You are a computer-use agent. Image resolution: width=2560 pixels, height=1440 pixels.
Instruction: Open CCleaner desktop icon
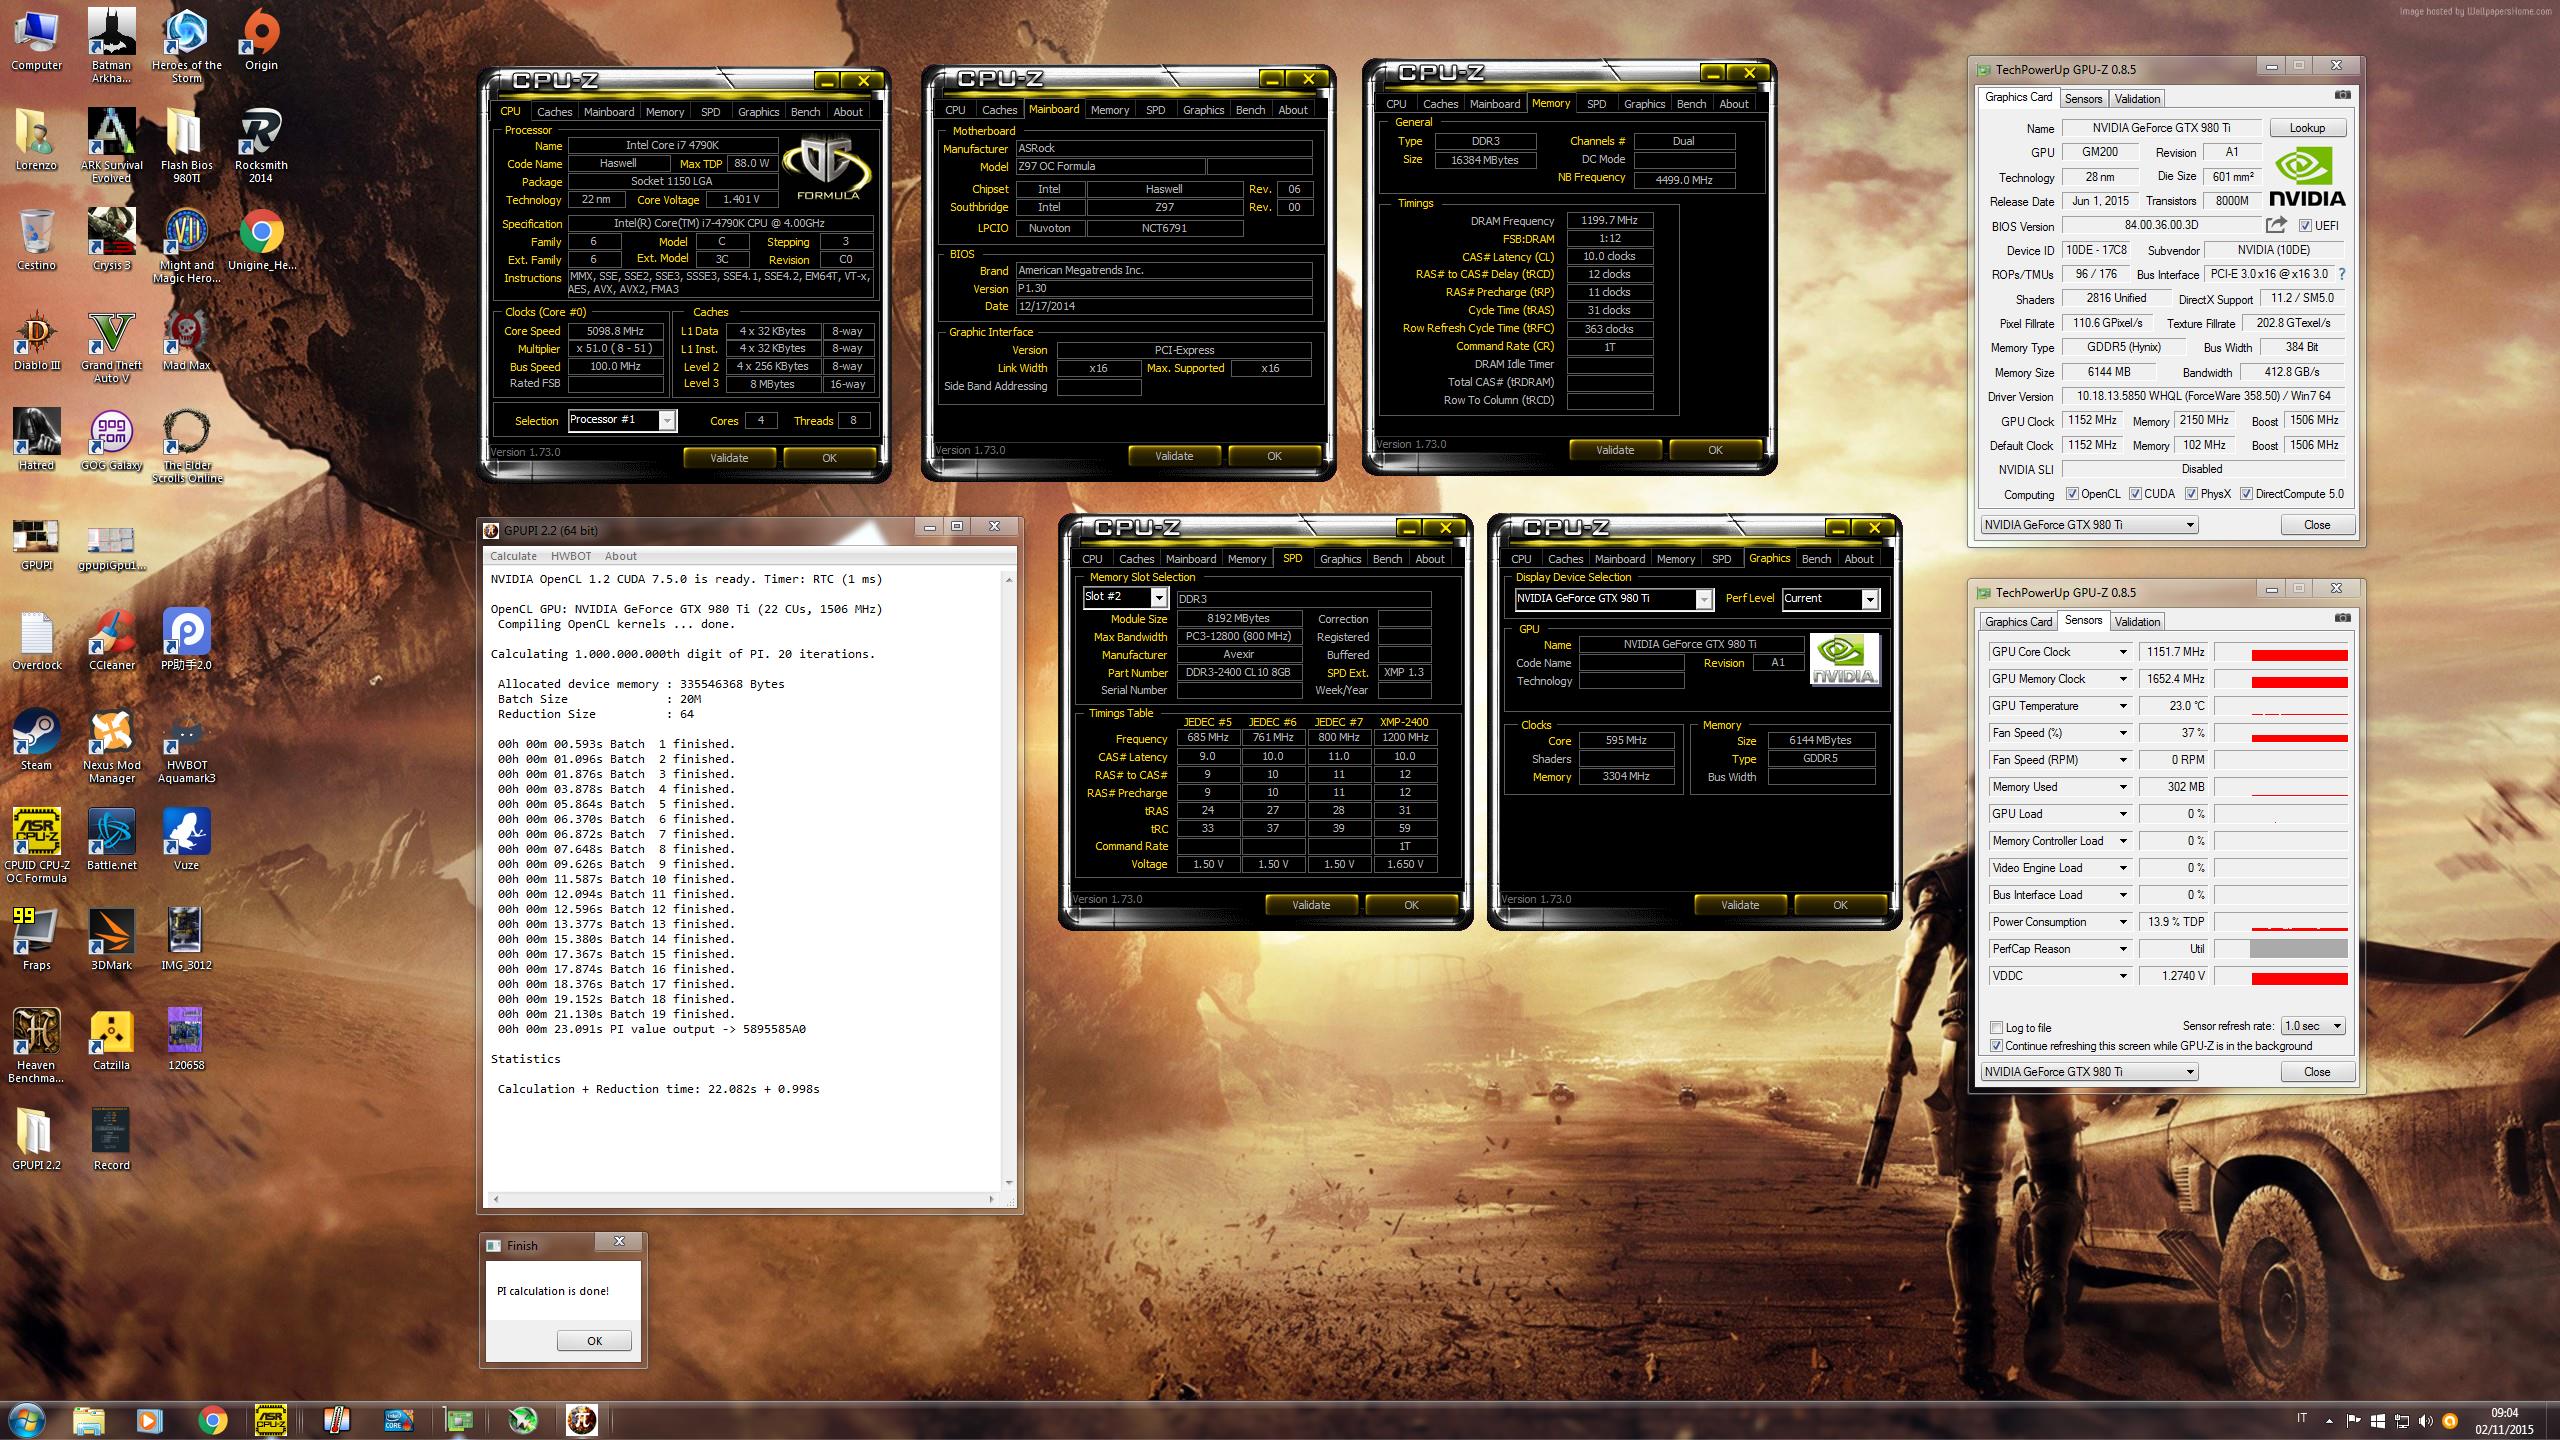coord(111,640)
